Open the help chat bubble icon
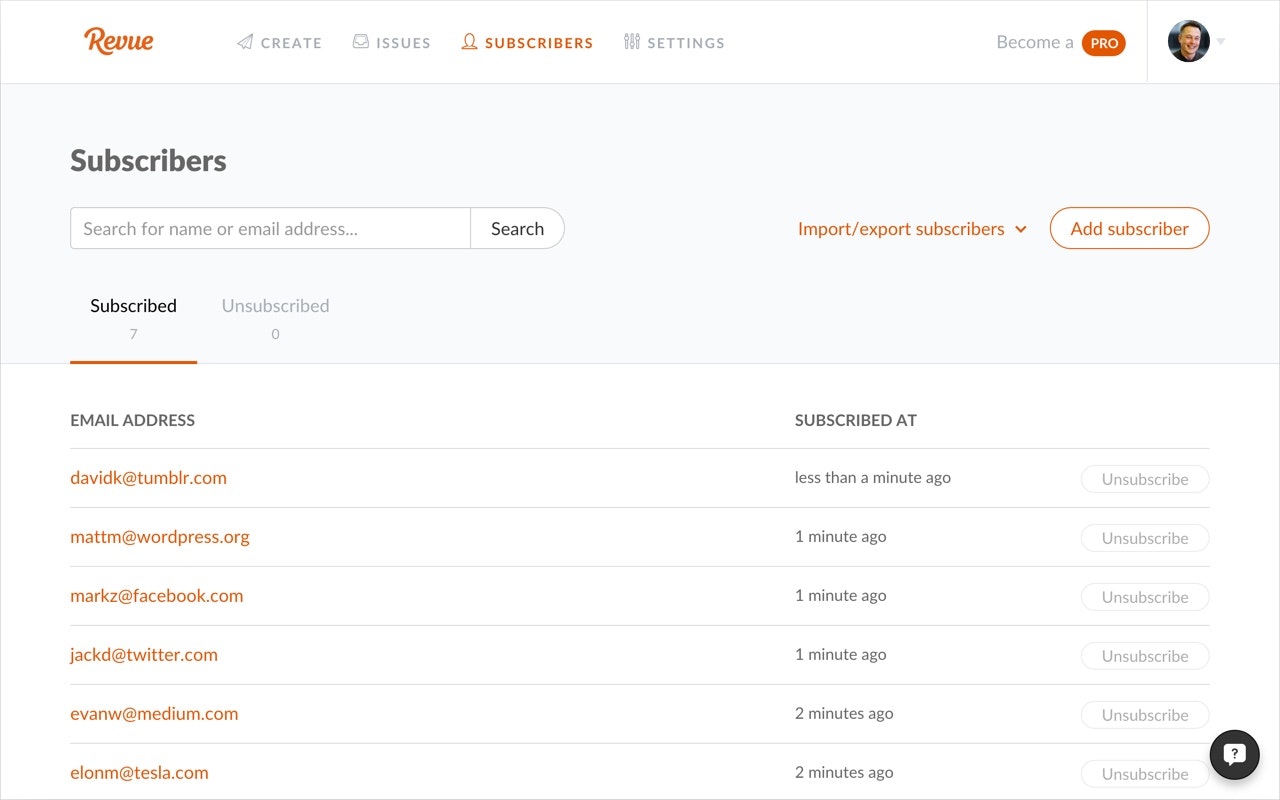This screenshot has width=1280, height=800. tap(1235, 754)
